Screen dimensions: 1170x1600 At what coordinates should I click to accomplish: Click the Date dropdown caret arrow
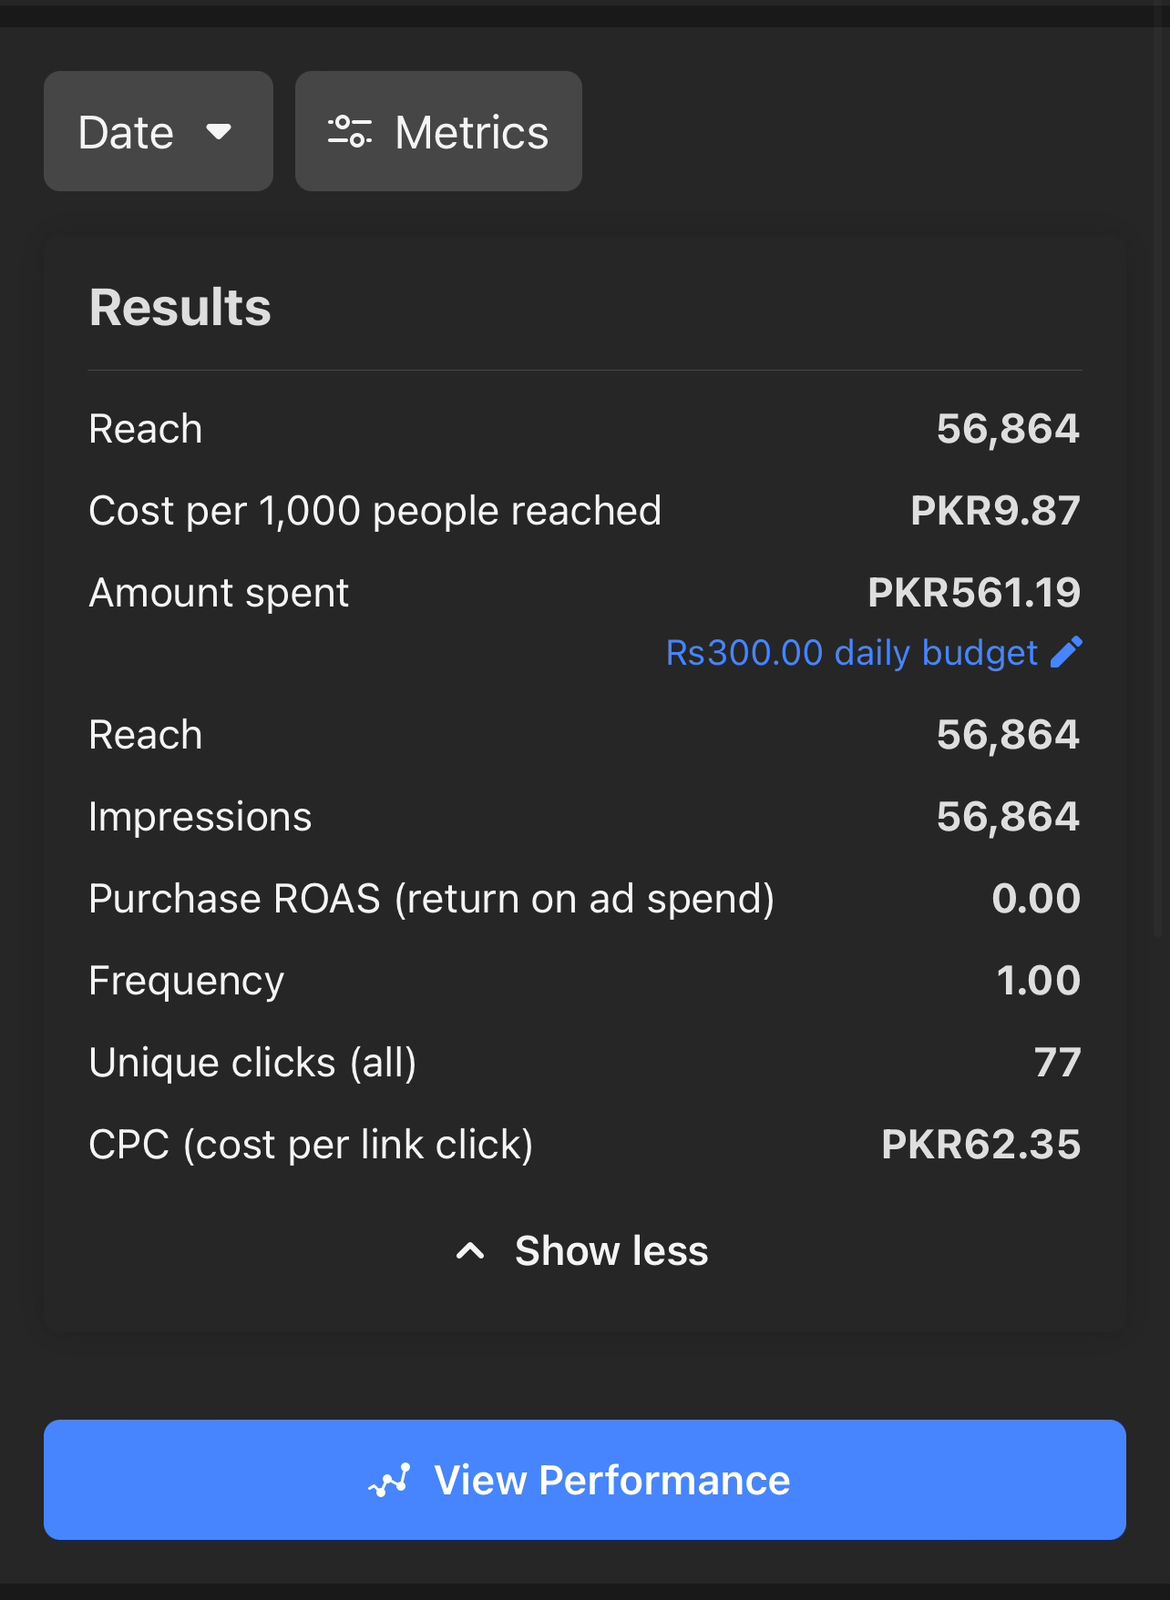coord(219,132)
